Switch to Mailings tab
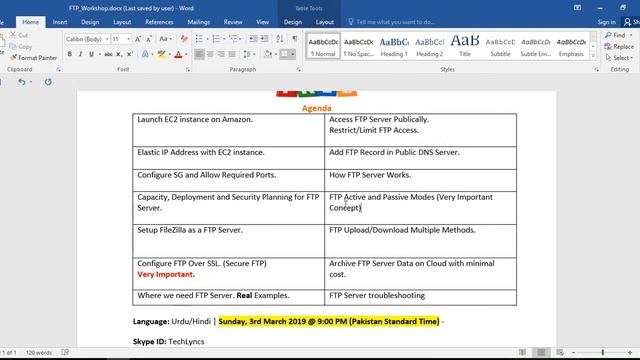 pos(198,22)
